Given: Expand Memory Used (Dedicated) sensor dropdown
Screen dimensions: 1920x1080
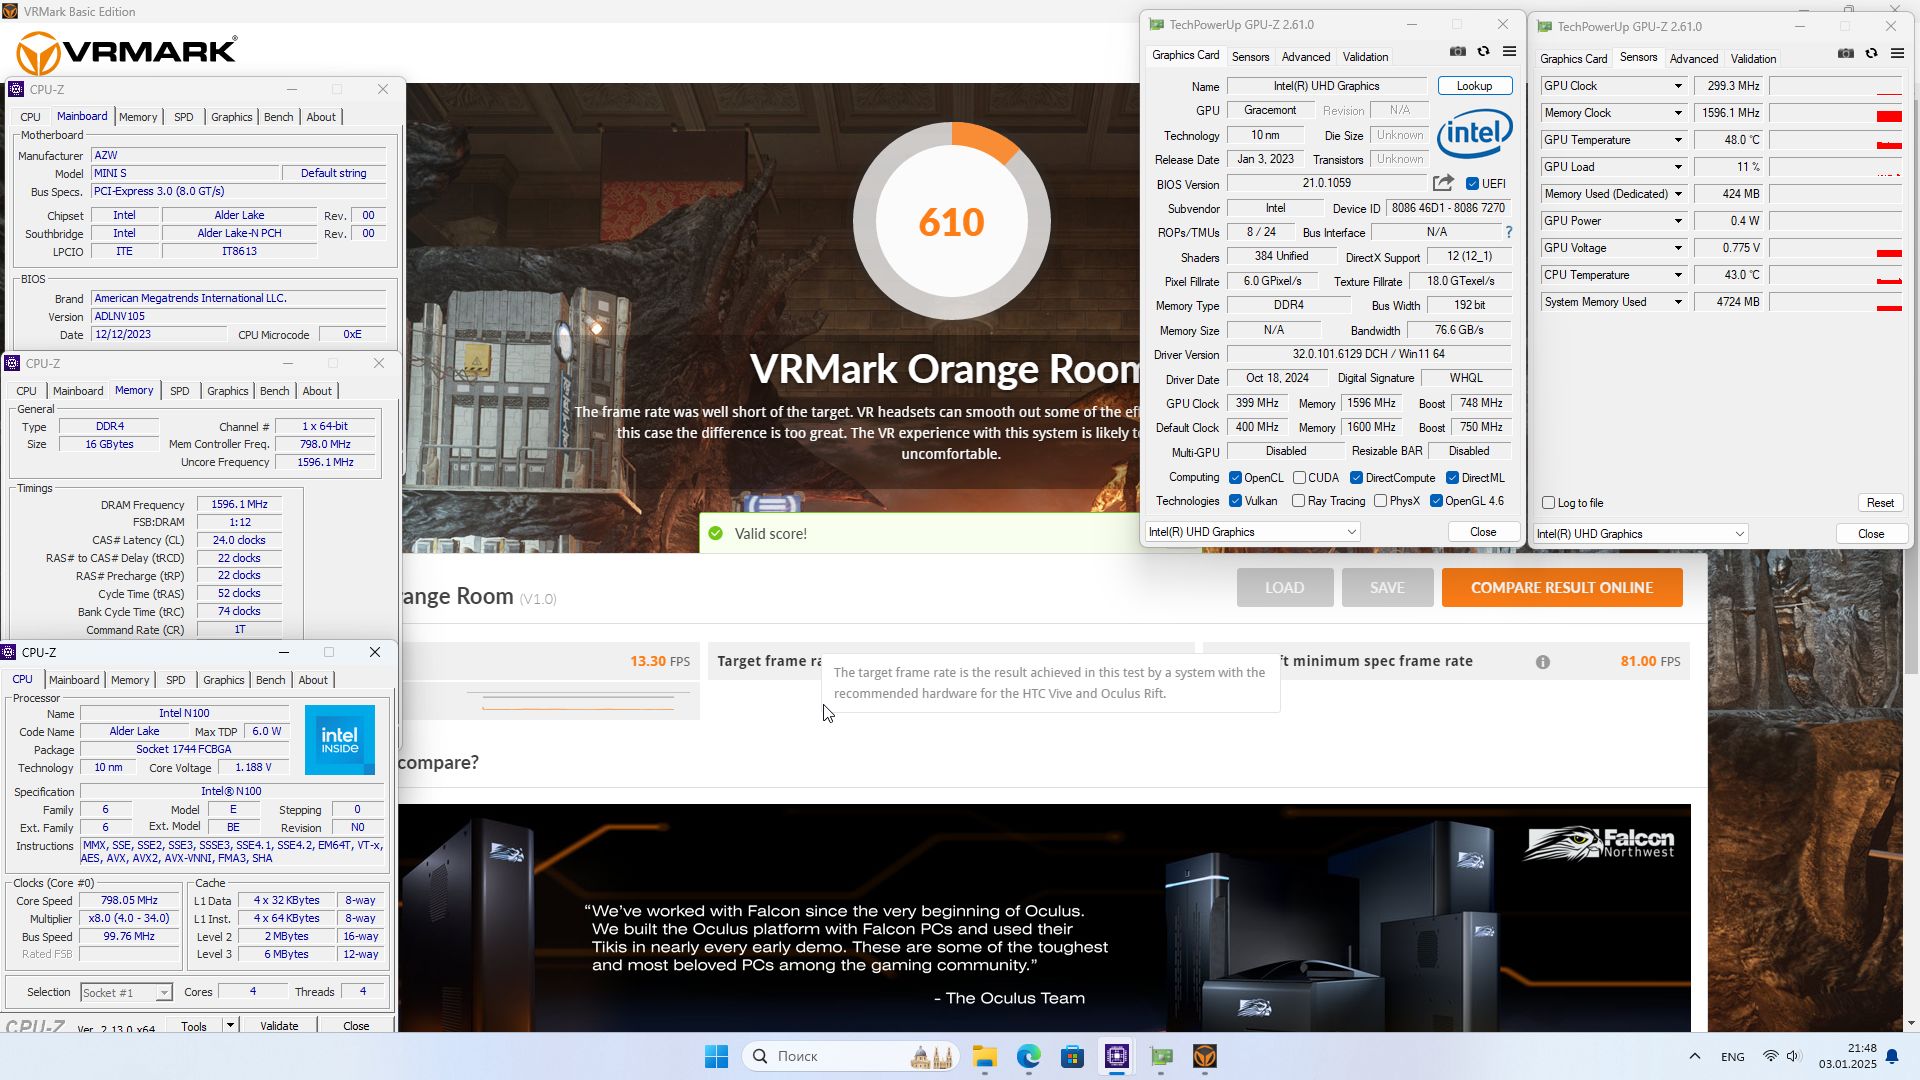Looking at the screenshot, I should coord(1678,194).
